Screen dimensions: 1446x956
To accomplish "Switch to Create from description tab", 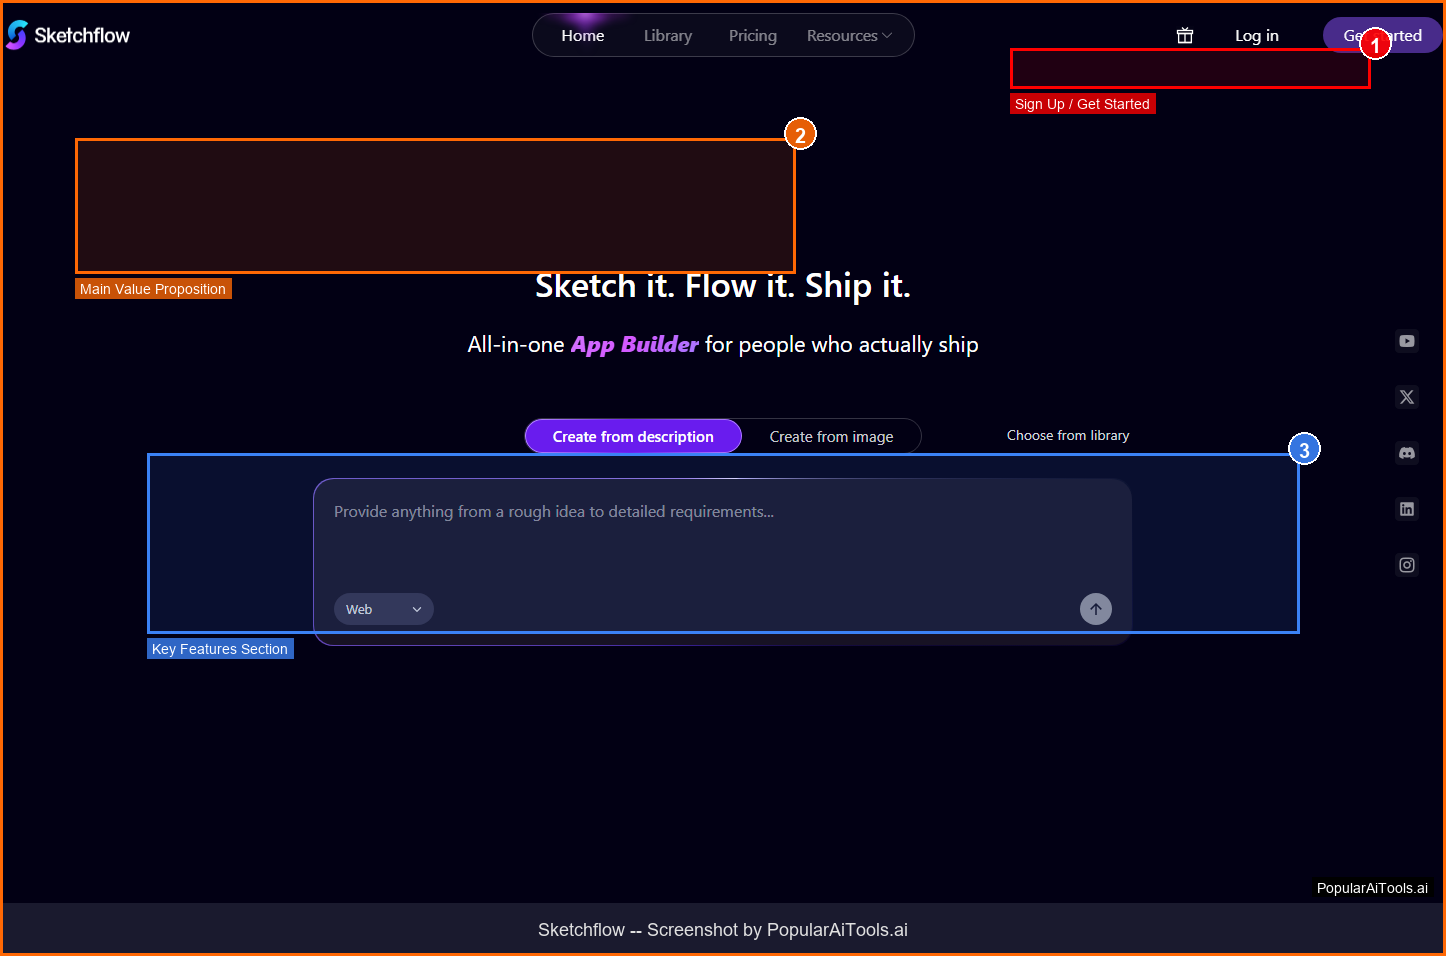I will coord(633,437).
